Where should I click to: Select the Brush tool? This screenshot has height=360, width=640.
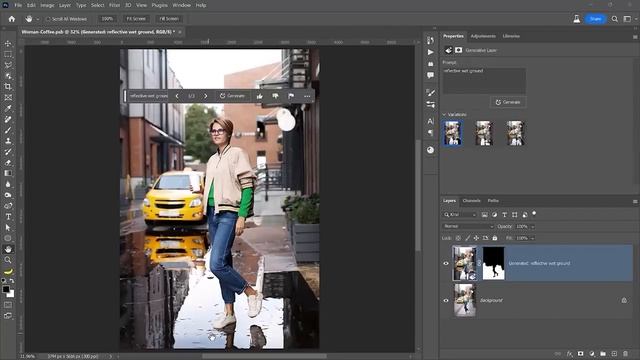click(8, 130)
